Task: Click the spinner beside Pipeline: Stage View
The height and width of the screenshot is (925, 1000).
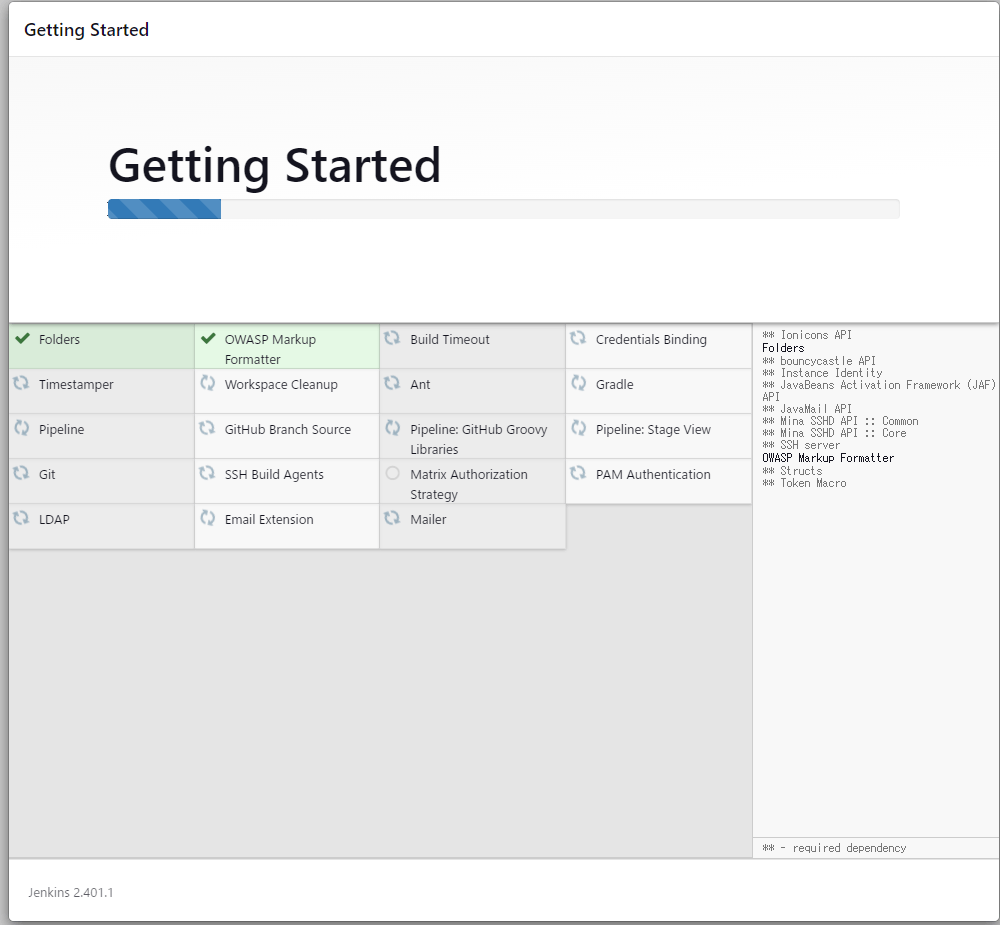Action: tap(578, 428)
